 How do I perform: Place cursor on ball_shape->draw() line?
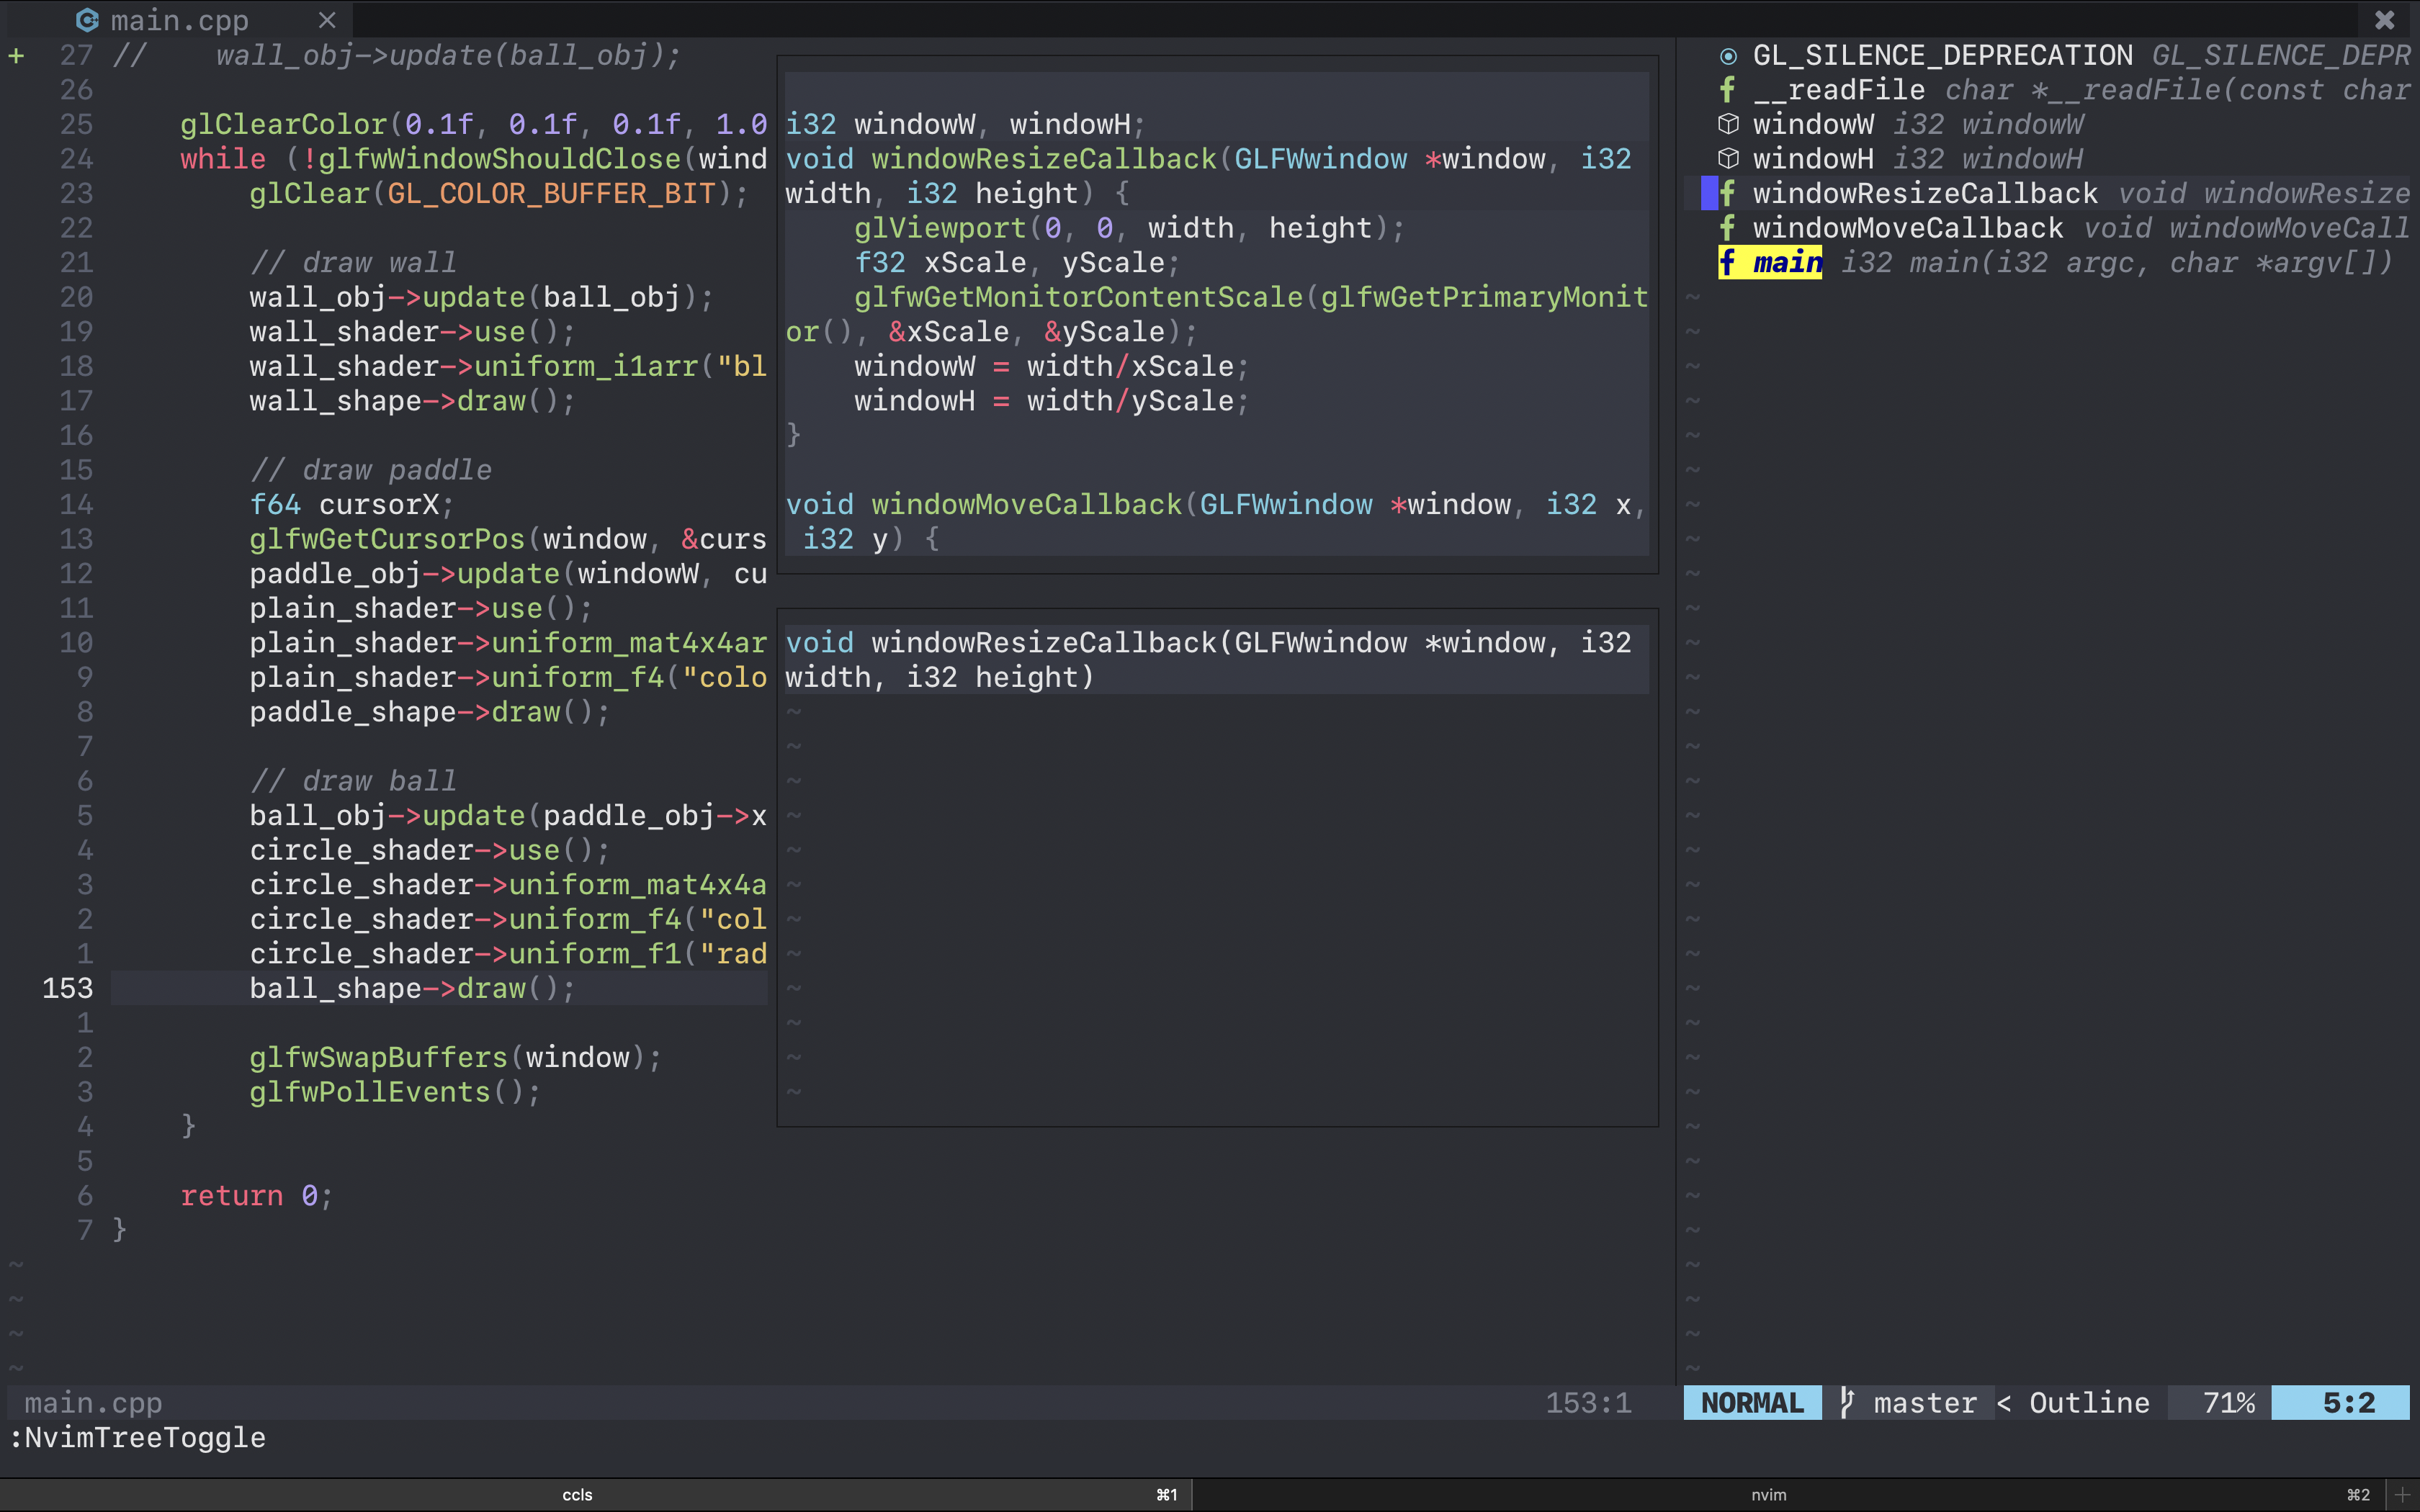click(x=412, y=988)
